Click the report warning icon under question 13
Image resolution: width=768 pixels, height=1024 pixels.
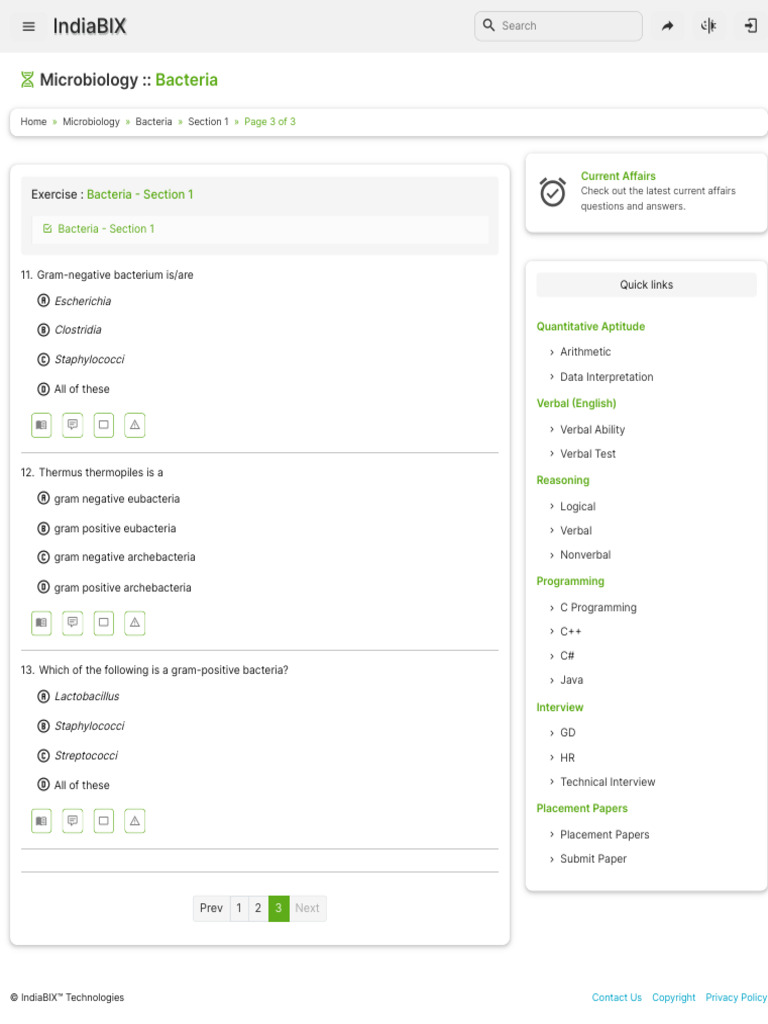click(x=135, y=821)
